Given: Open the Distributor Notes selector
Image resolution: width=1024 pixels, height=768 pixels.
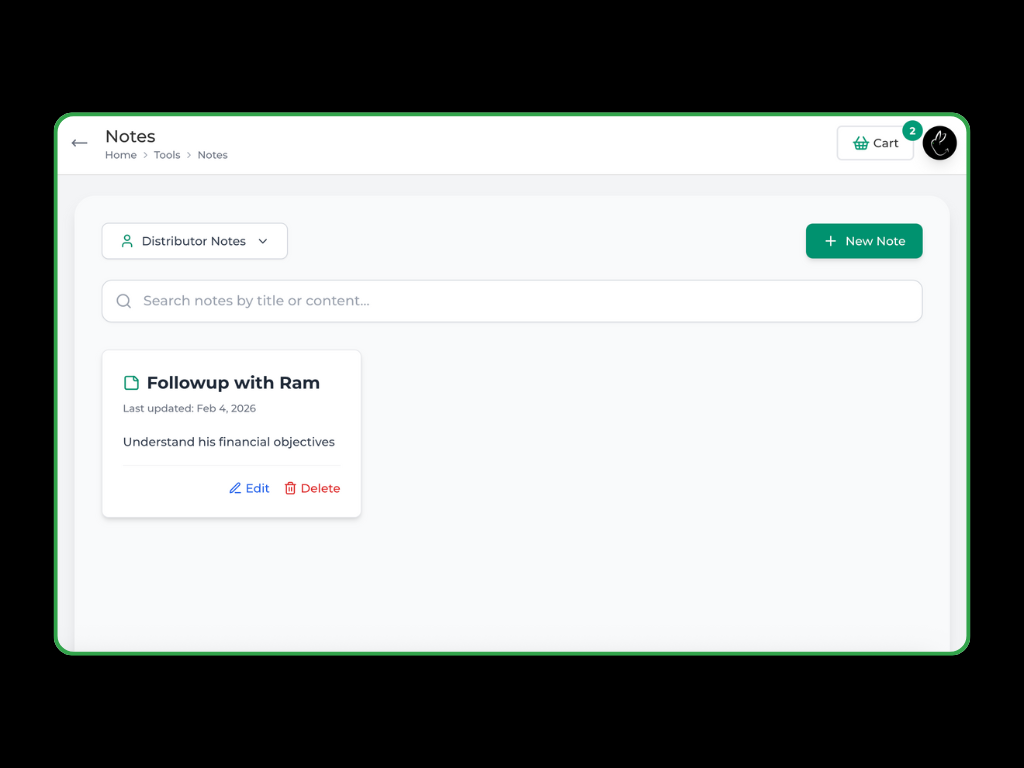Looking at the screenshot, I should coord(194,241).
